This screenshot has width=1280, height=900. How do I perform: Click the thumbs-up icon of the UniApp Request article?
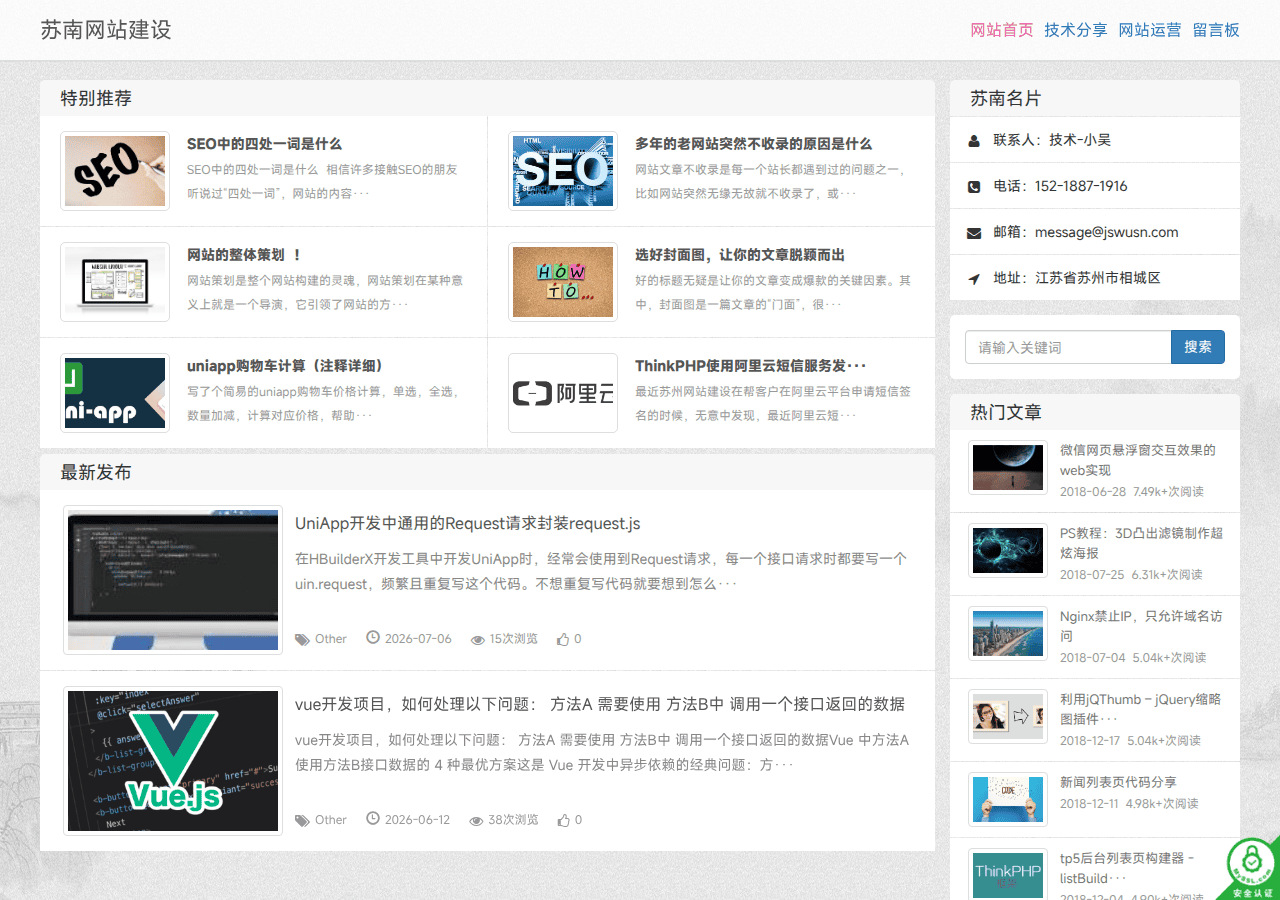tap(564, 639)
